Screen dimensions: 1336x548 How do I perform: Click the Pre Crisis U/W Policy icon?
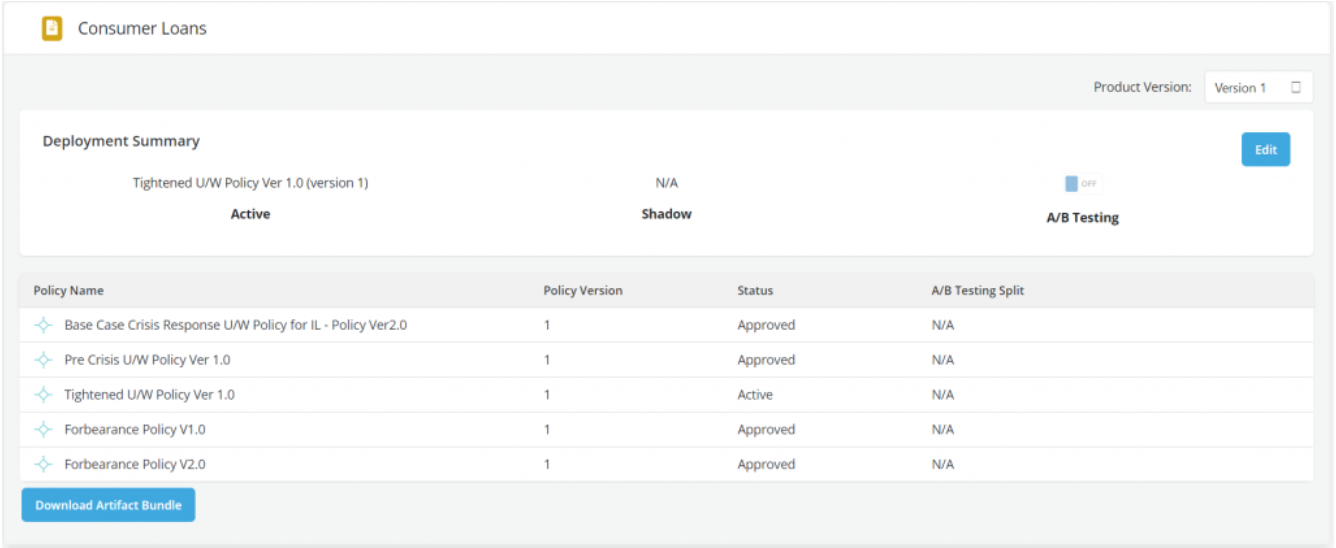click(43, 360)
